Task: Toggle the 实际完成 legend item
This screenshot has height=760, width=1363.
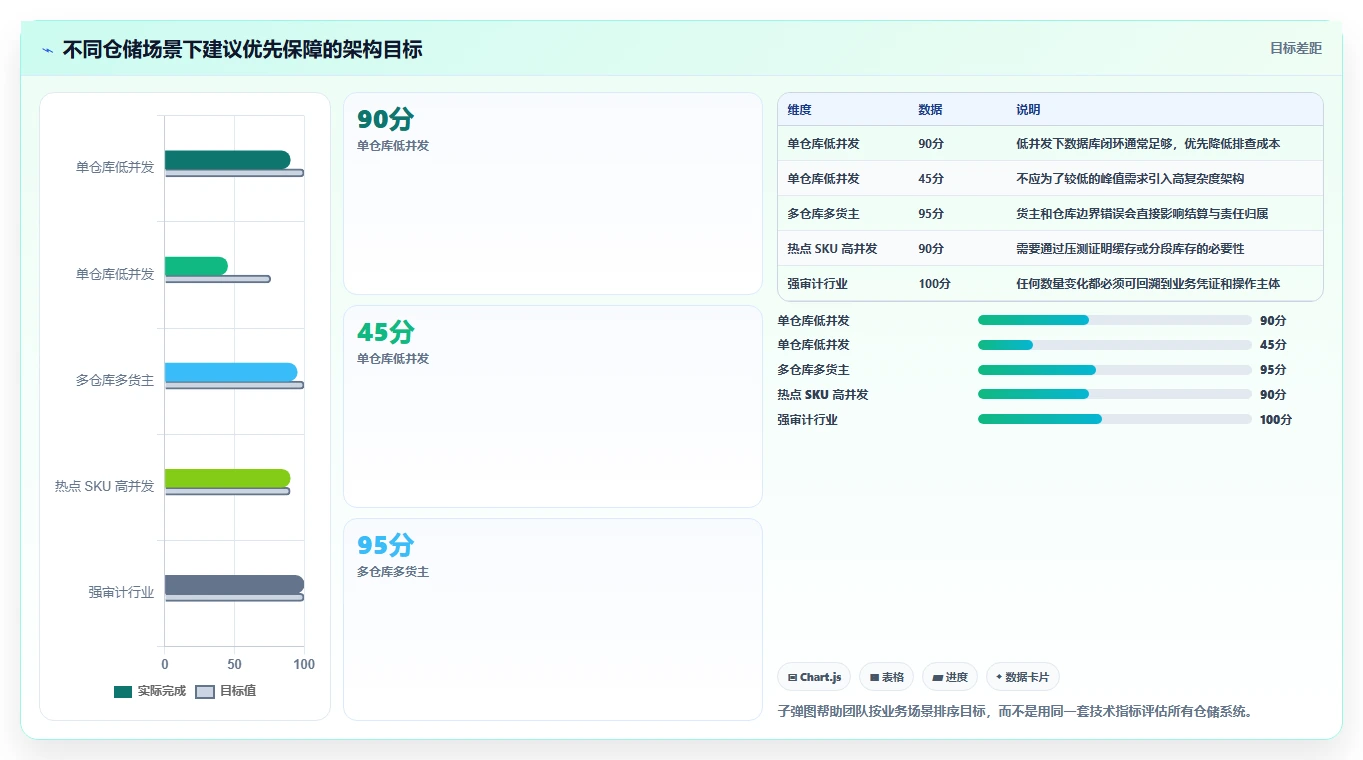Action: (150, 691)
